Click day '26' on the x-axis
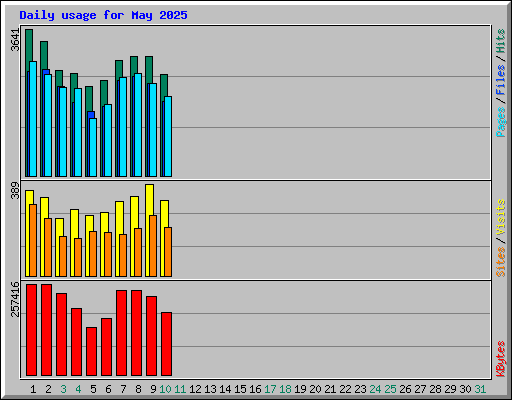Image resolution: width=512 pixels, height=400 pixels. click(x=405, y=389)
